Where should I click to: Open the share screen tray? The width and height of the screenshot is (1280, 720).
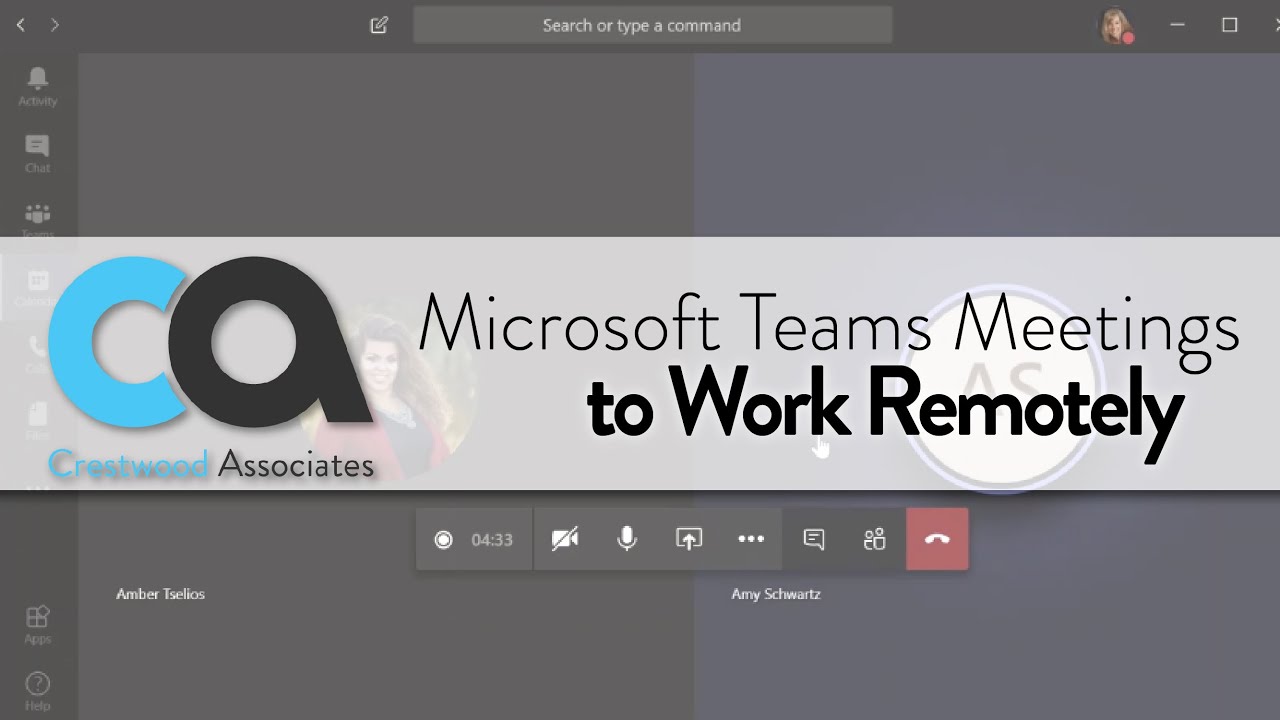click(689, 539)
